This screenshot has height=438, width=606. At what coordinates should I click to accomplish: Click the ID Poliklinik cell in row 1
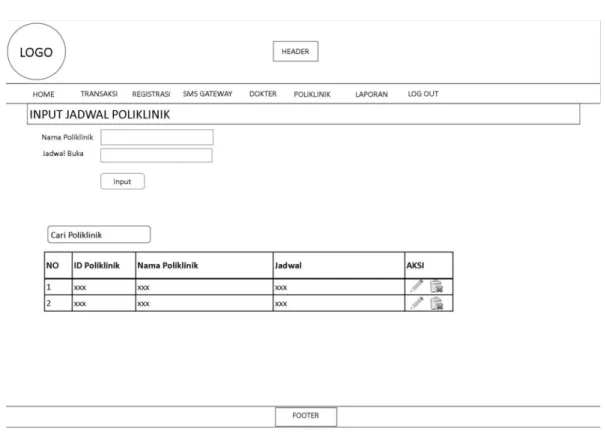(104, 287)
